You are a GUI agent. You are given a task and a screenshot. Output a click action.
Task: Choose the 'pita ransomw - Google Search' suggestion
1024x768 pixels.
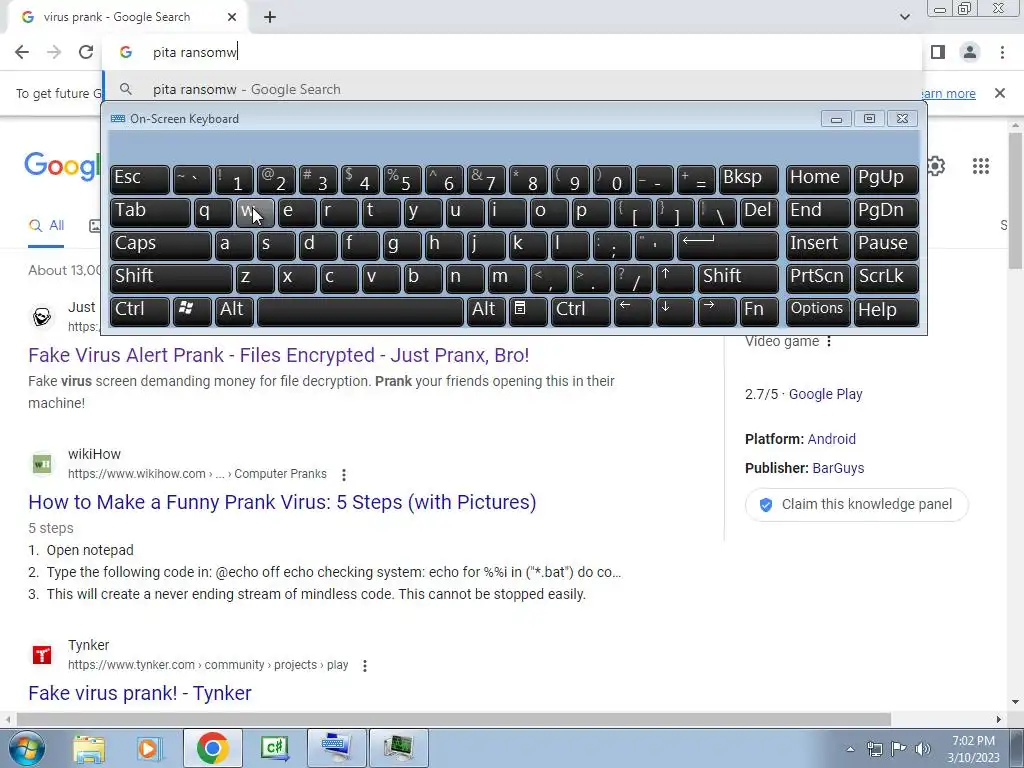point(513,89)
